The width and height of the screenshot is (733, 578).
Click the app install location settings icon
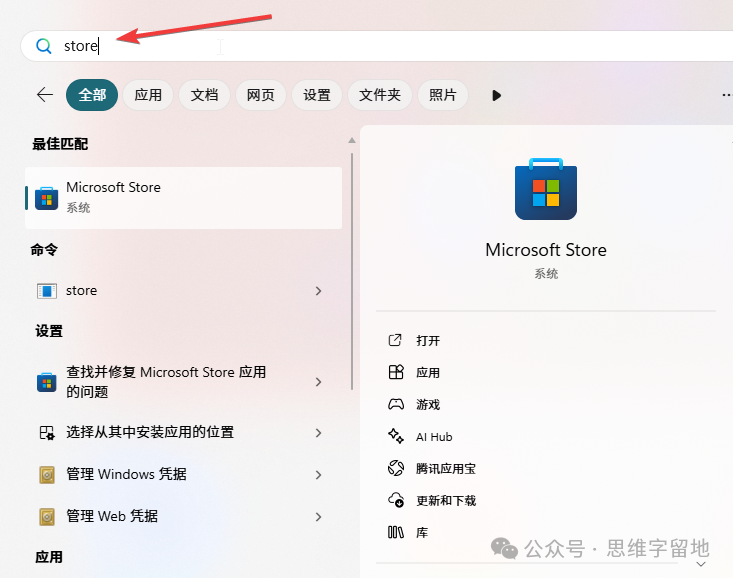pyautogui.click(x=46, y=433)
